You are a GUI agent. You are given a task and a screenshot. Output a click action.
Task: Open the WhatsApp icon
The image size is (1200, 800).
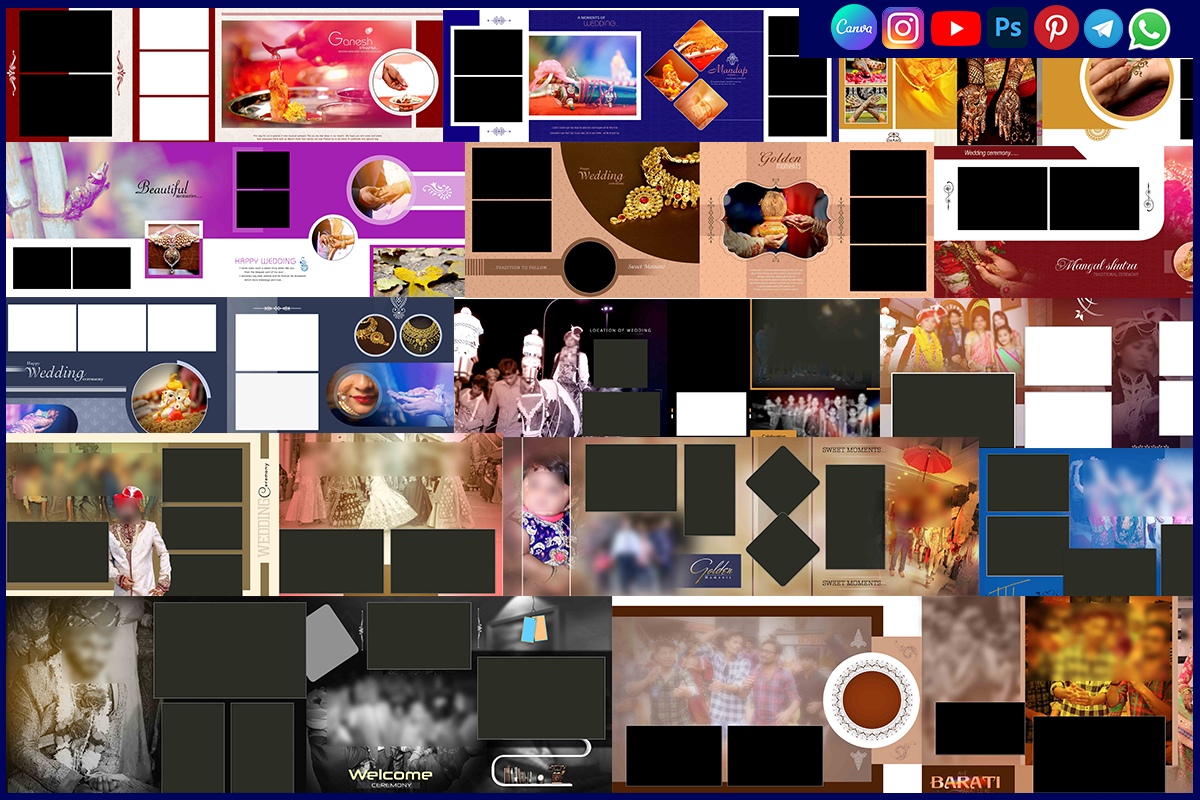[x=1150, y=28]
